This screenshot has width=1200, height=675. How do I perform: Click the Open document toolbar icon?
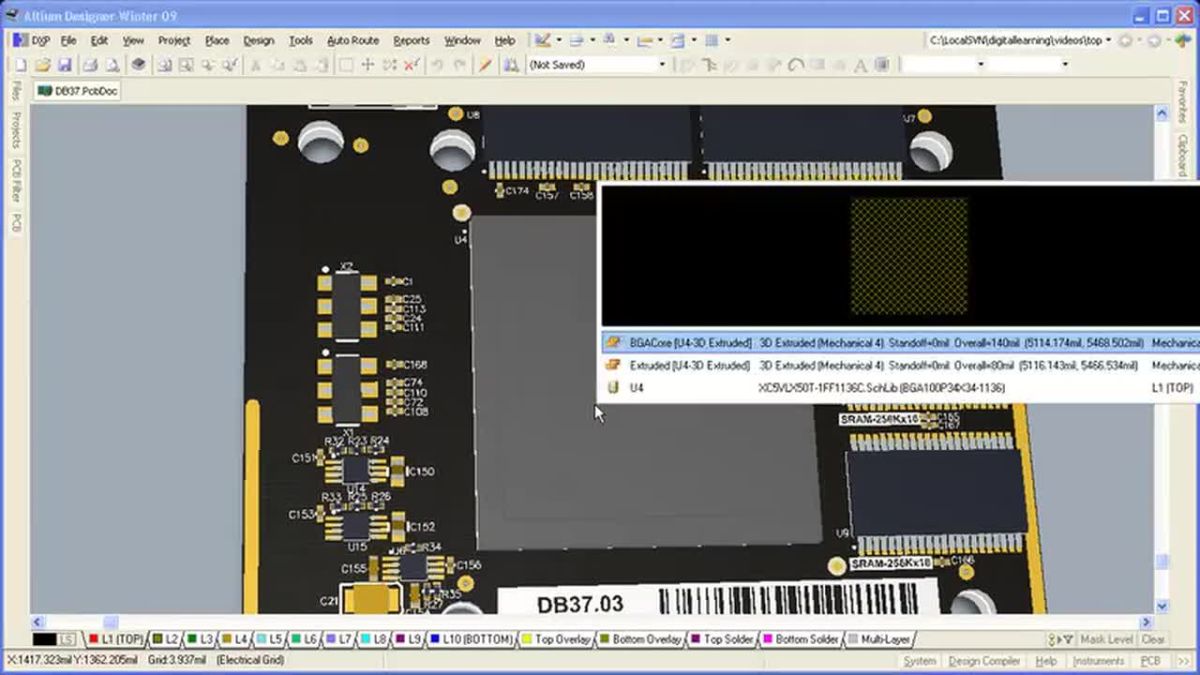45,65
